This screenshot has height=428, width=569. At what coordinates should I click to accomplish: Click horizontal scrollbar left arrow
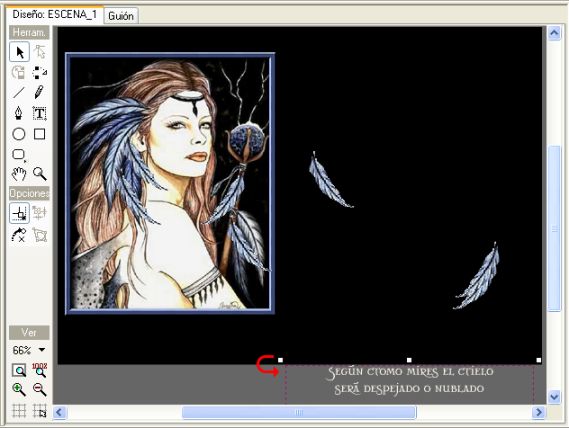point(60,412)
